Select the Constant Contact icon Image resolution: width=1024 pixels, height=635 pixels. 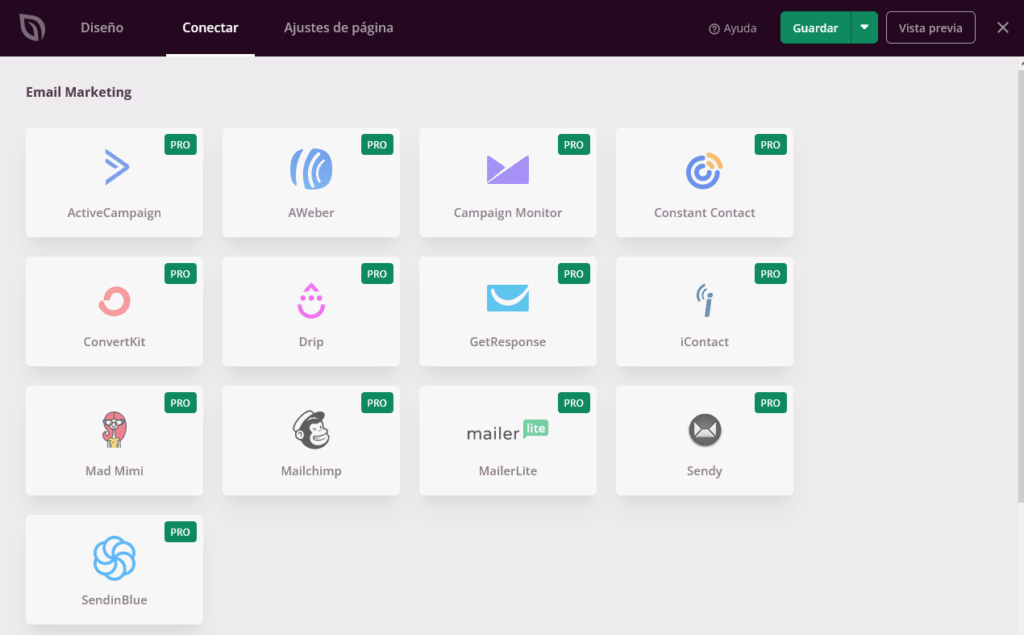tap(704, 168)
